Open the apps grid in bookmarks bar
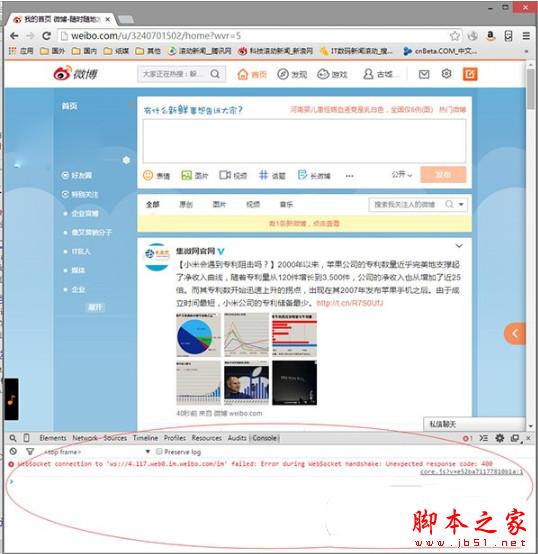The height and width of the screenshot is (554, 538). 12,51
